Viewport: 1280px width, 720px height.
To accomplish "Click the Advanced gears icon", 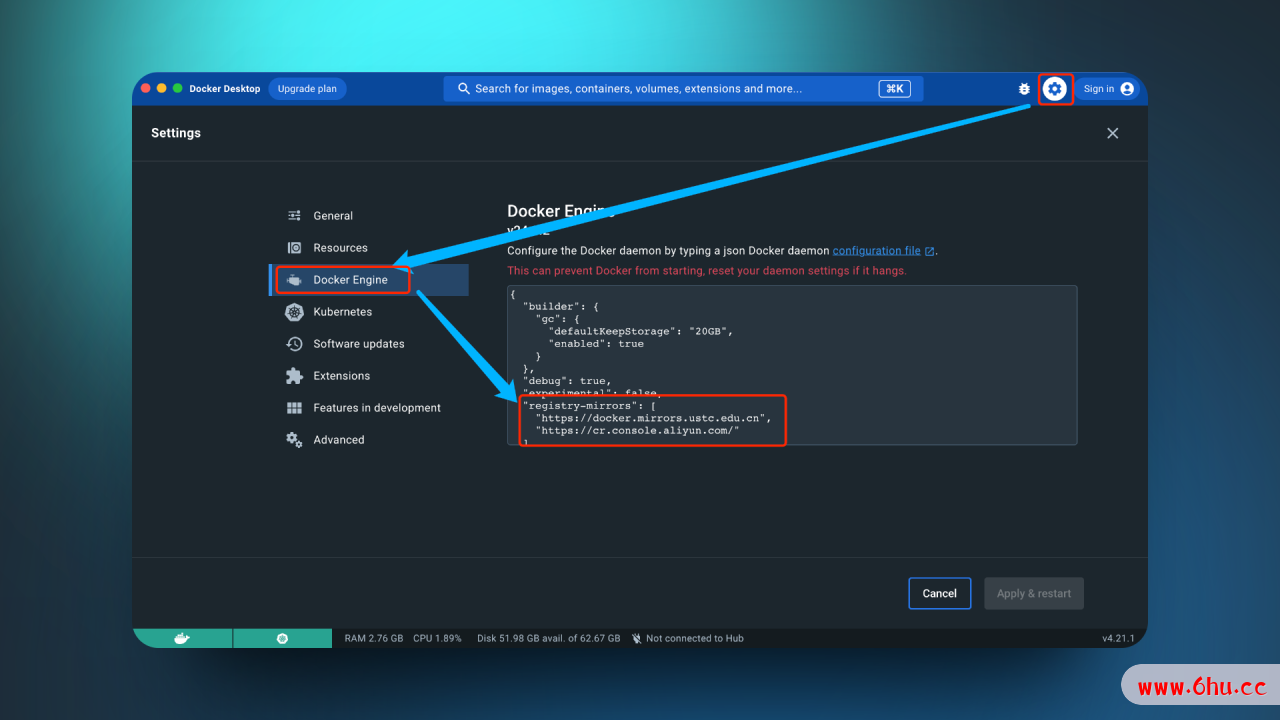I will tap(294, 440).
